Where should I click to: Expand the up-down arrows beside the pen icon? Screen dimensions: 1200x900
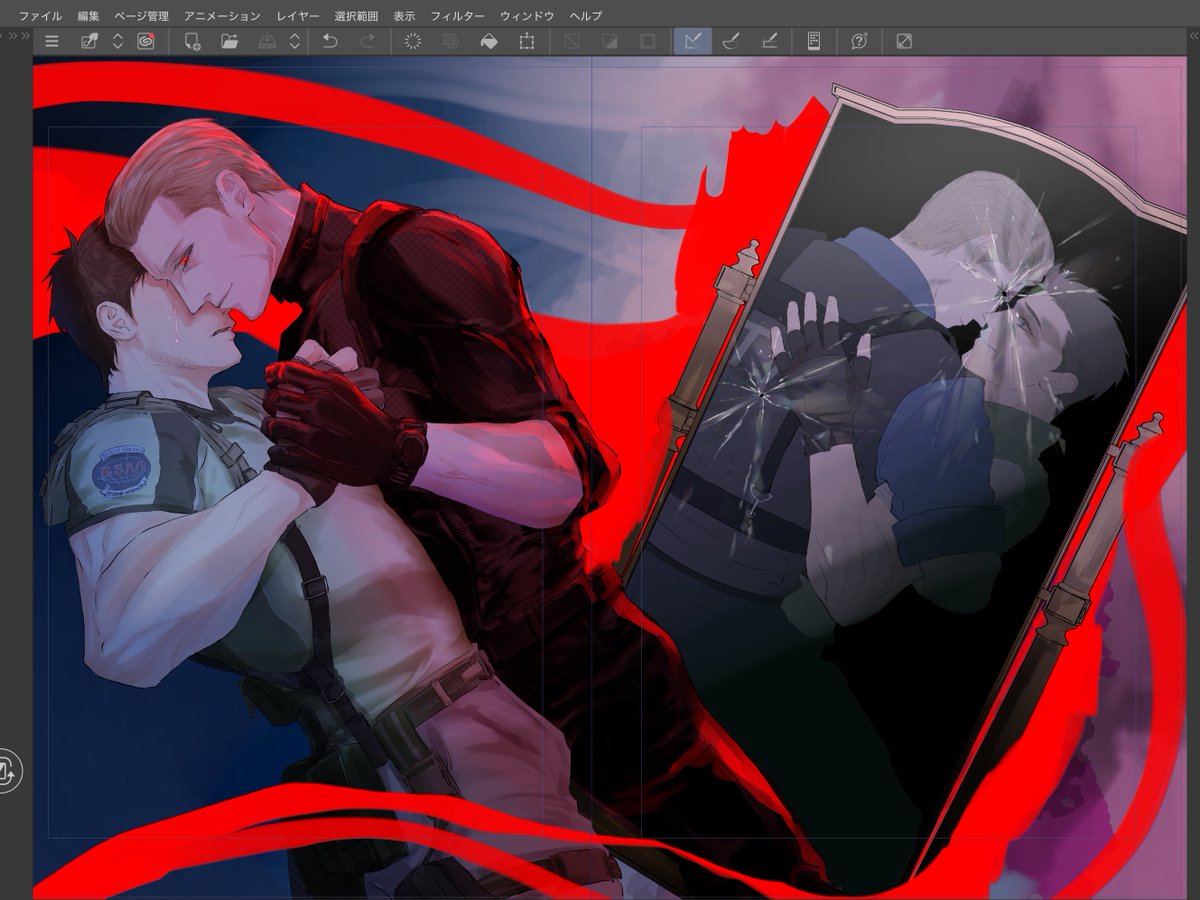click(x=117, y=41)
